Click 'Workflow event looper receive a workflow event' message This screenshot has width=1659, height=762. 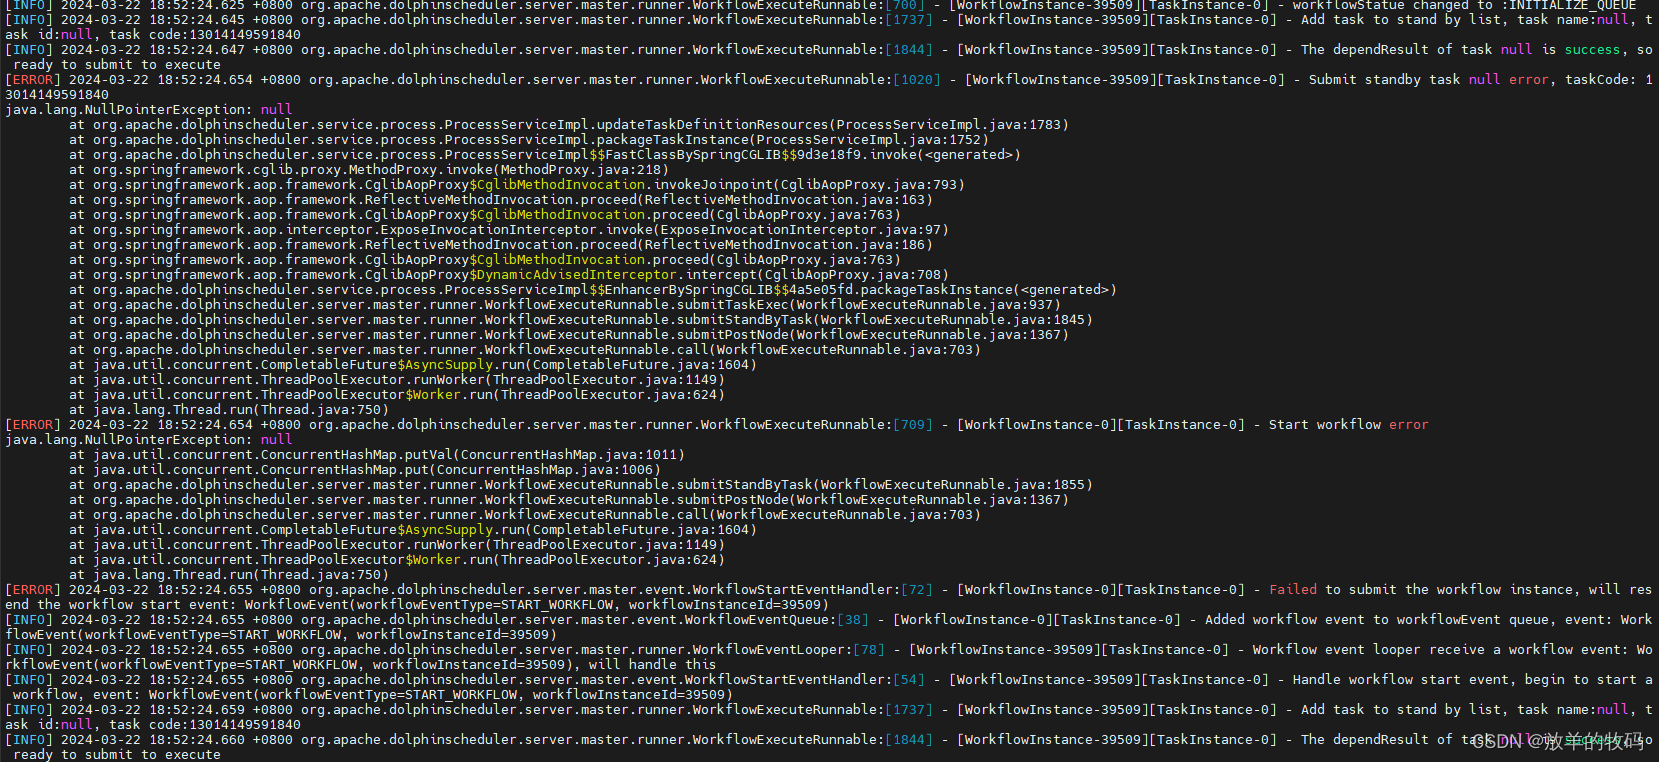(x=1437, y=649)
